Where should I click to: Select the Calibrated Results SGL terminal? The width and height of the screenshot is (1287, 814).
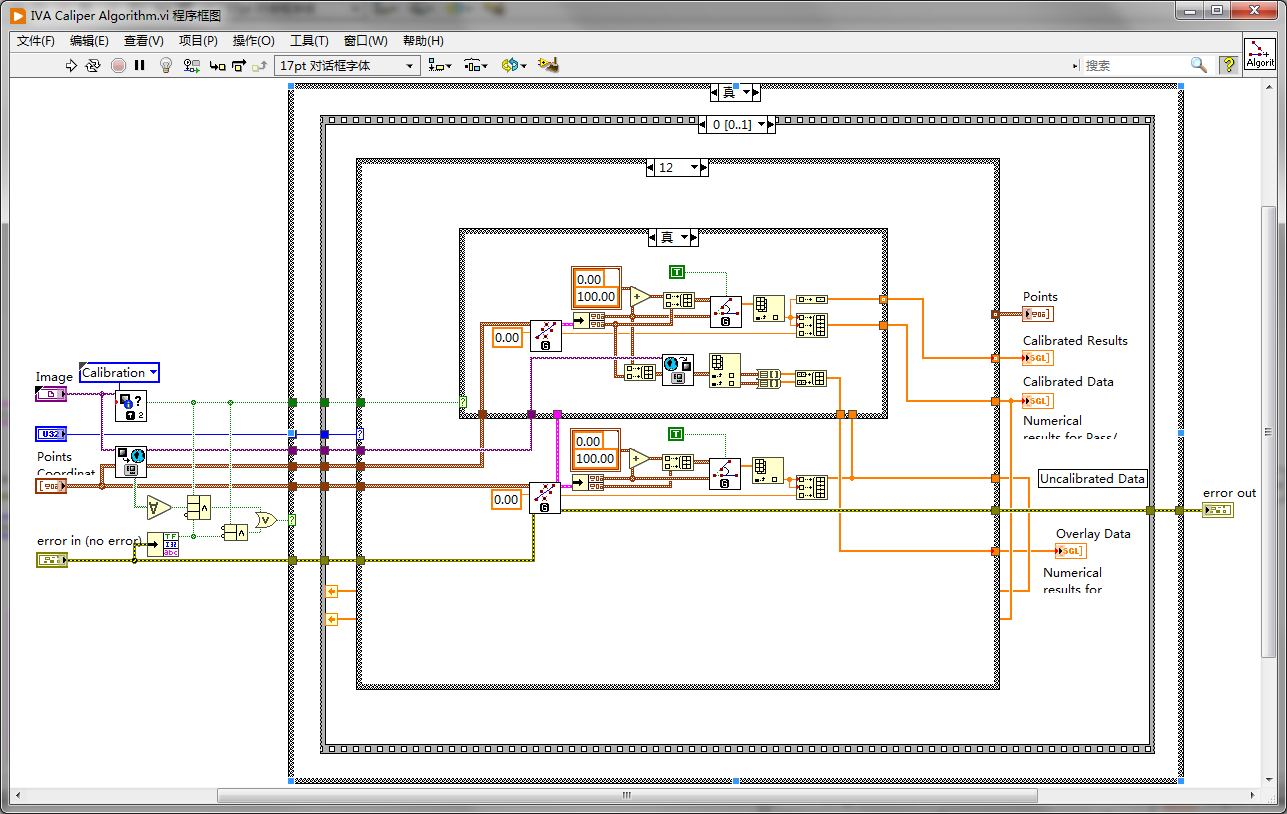pyautogui.click(x=1037, y=358)
